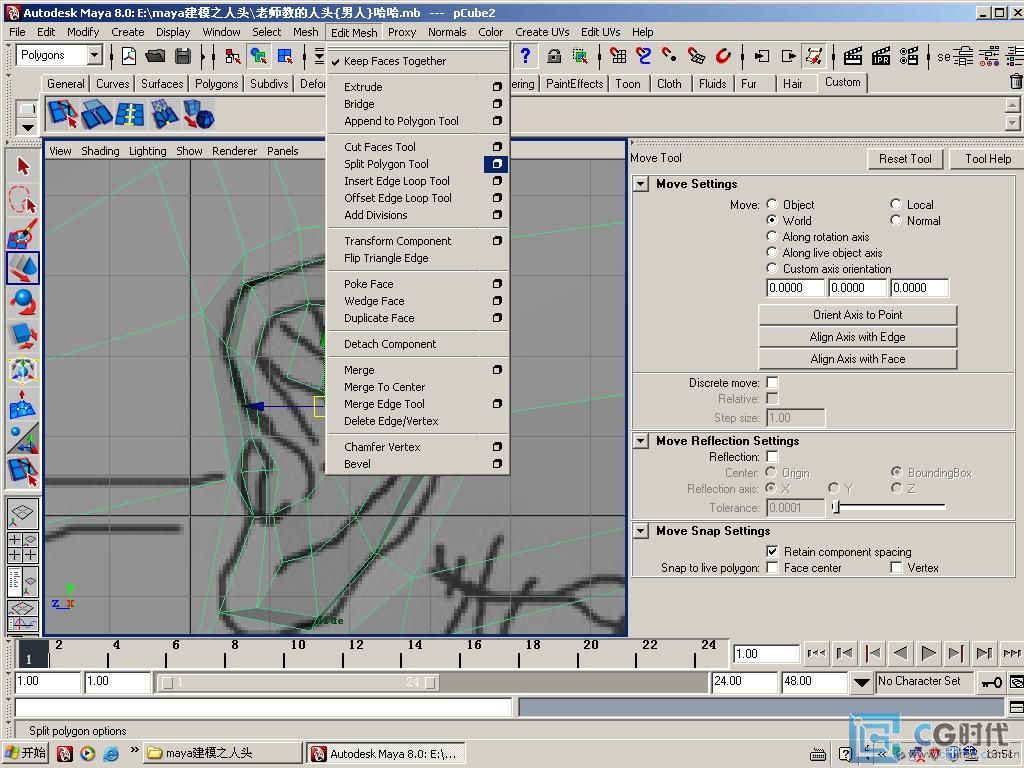This screenshot has width=1024, height=768.
Task: Choose the Local move radio option
Action: tap(896, 204)
